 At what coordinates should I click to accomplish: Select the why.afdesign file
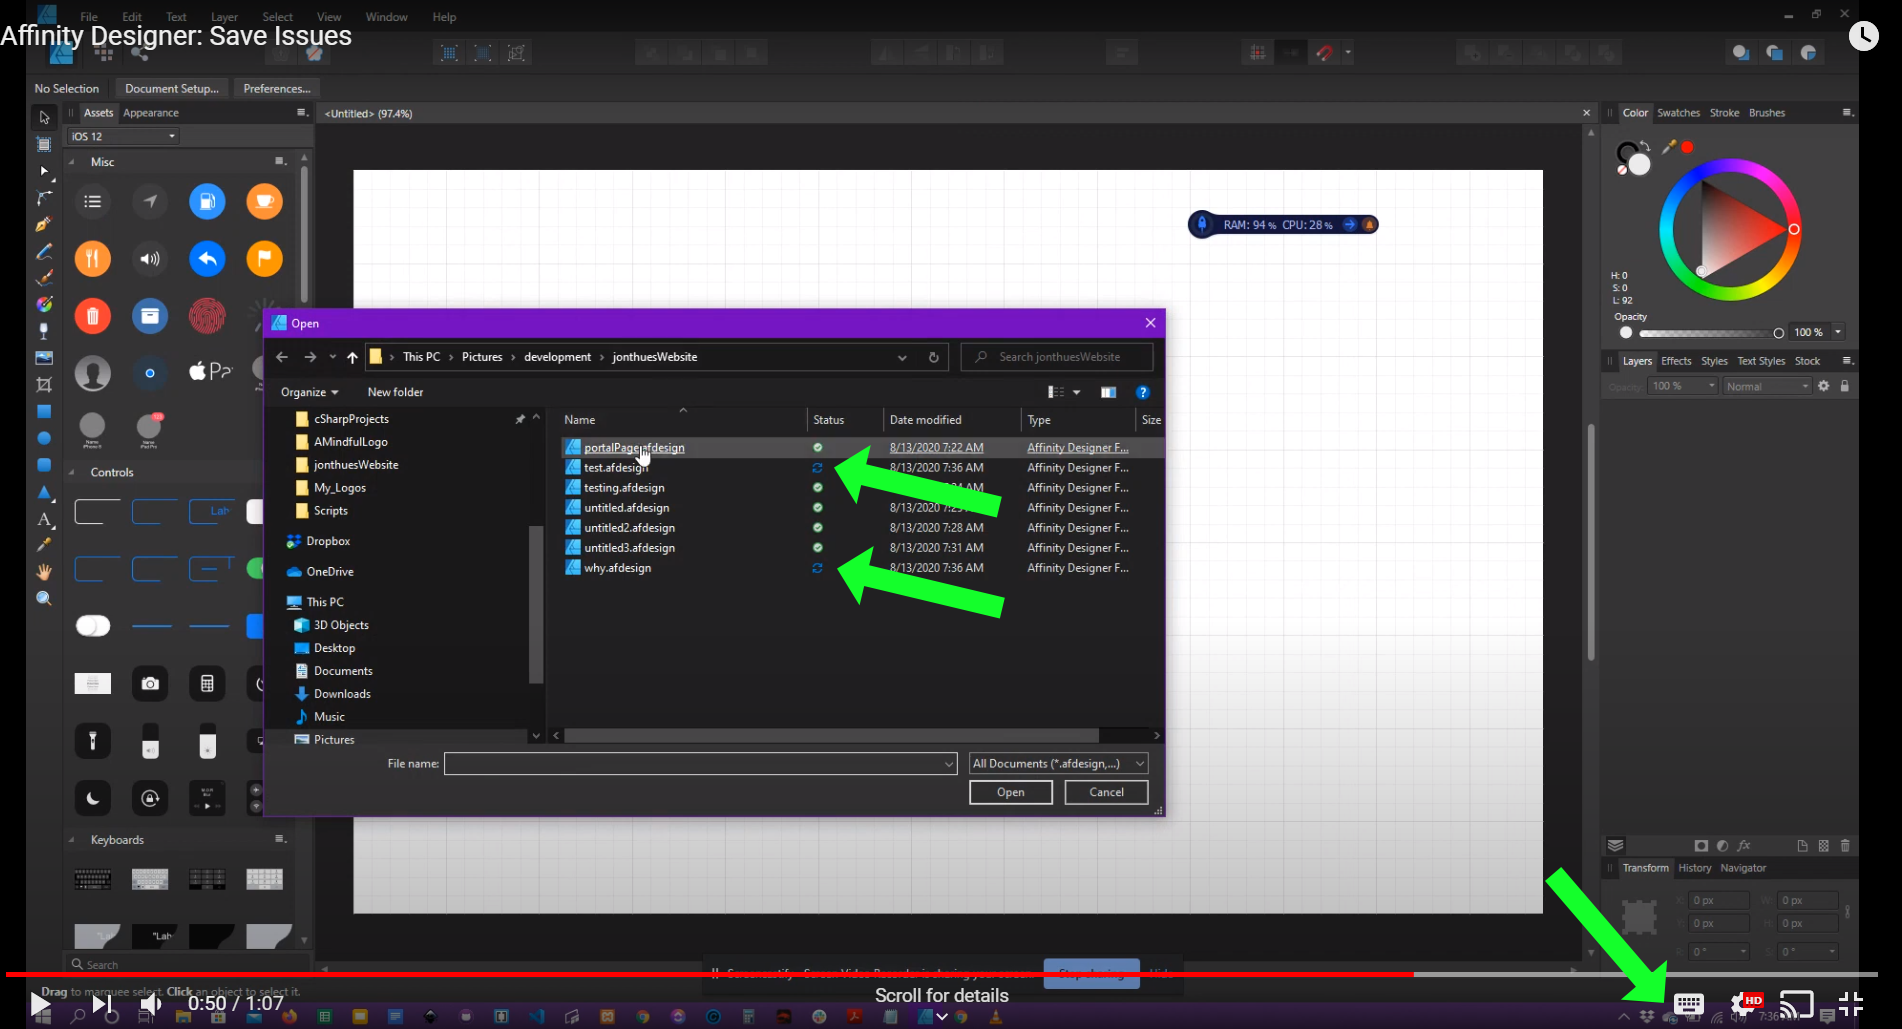click(618, 568)
